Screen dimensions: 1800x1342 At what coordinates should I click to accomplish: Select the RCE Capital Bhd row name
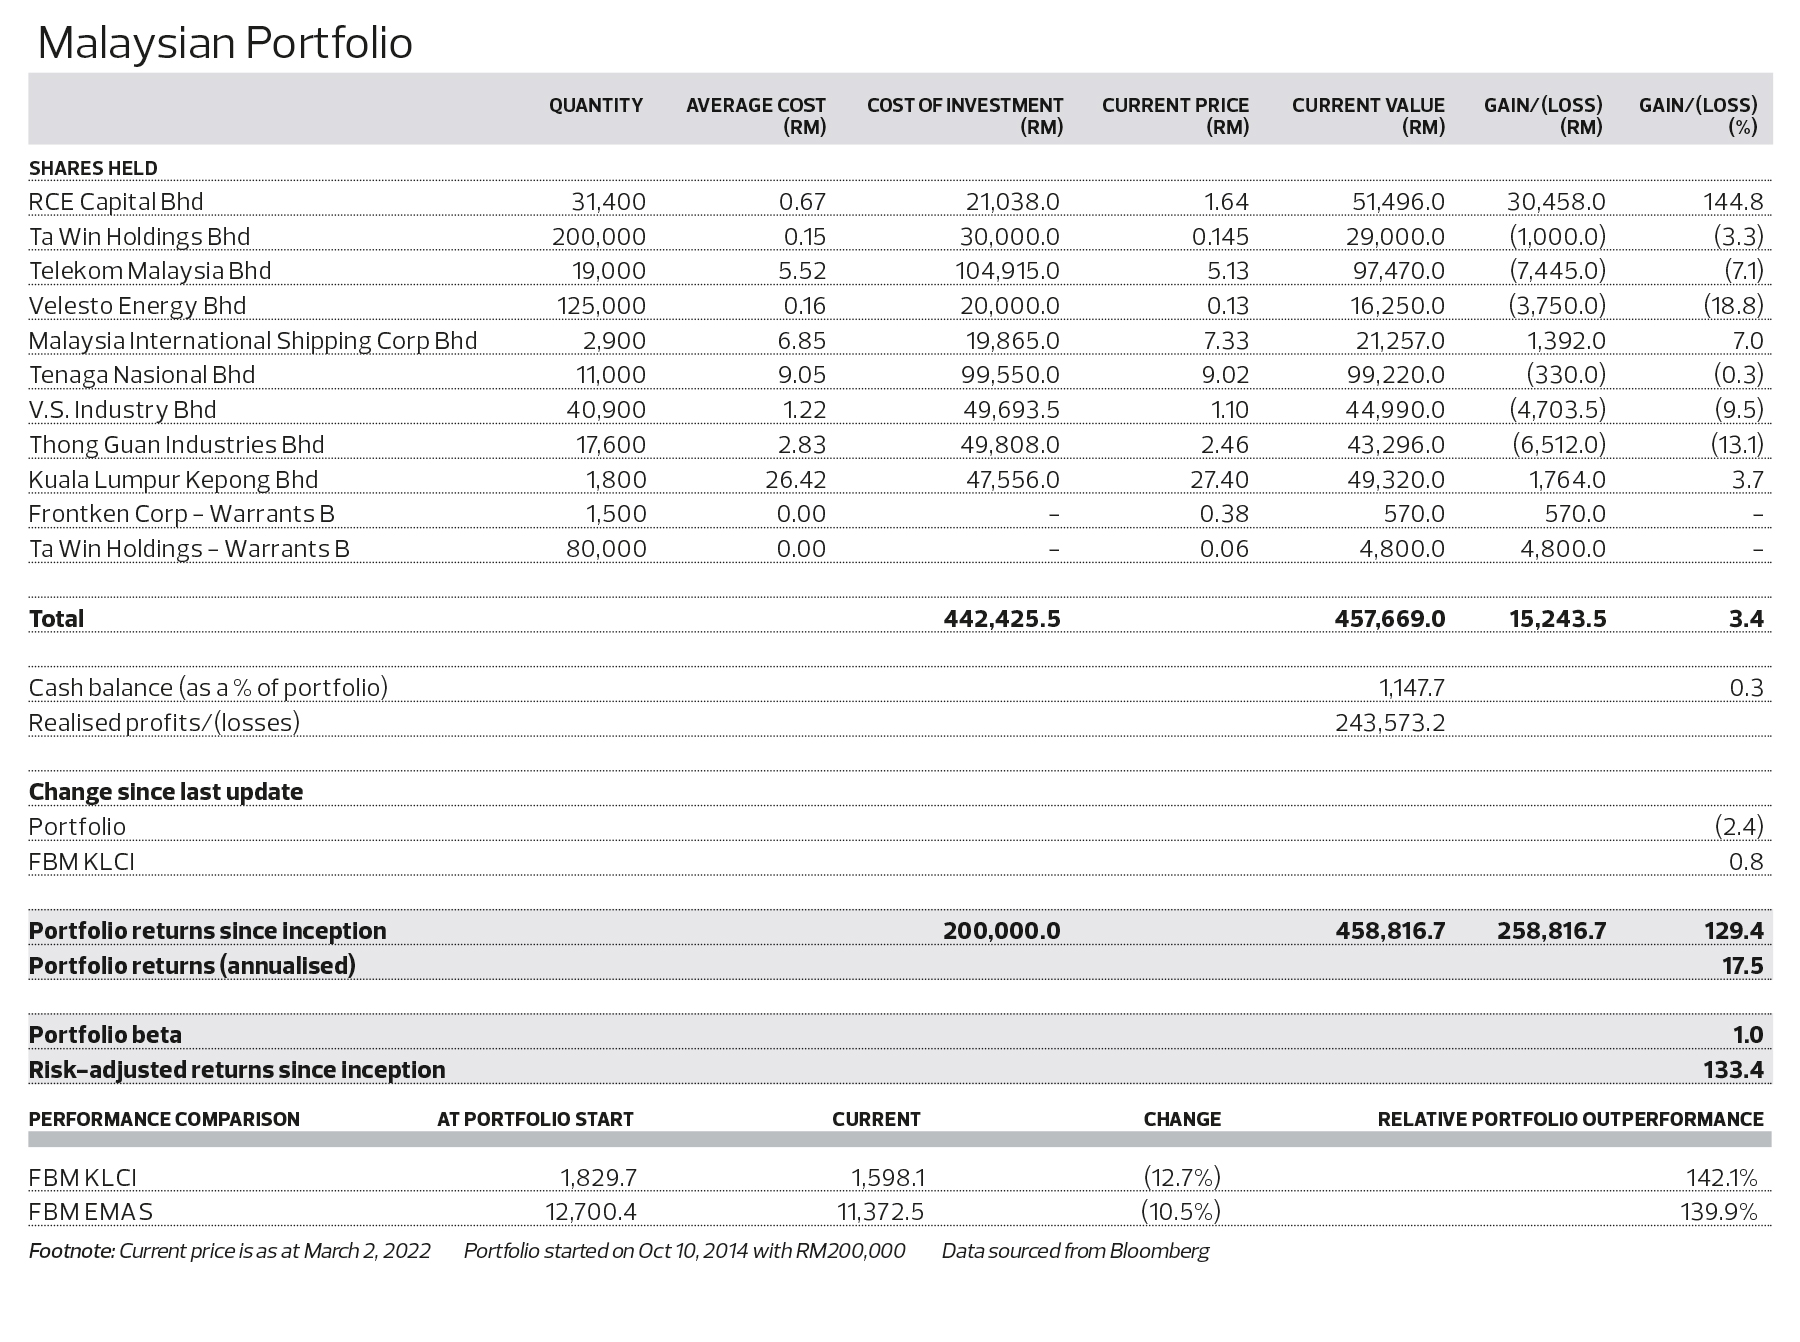tap(116, 202)
